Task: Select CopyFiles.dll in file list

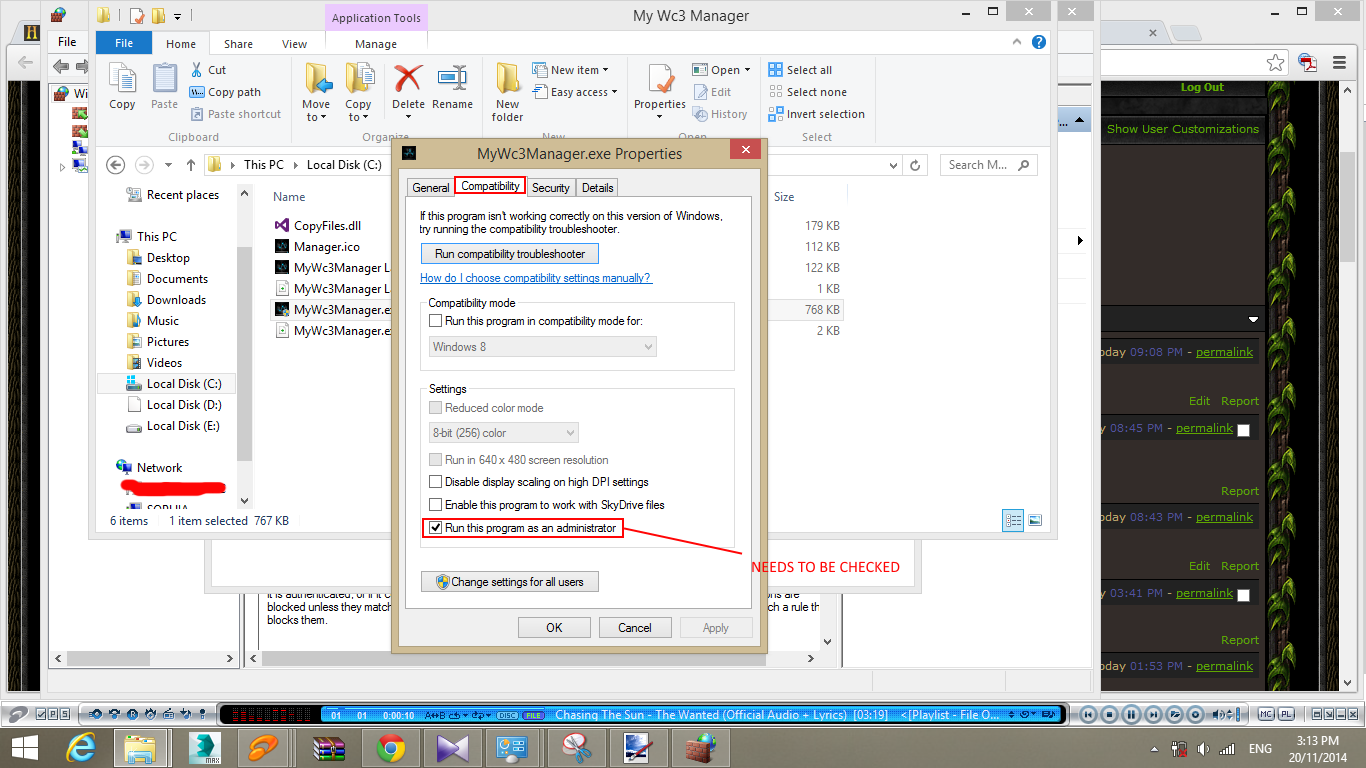Action: click(x=327, y=226)
